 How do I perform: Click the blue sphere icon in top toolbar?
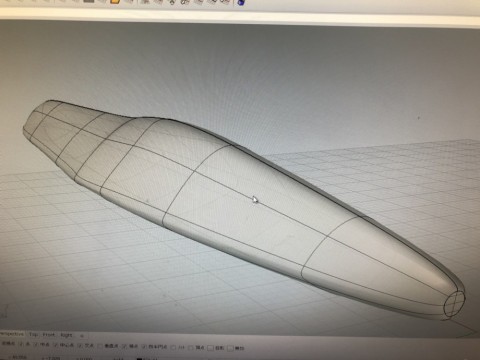[241, 2]
